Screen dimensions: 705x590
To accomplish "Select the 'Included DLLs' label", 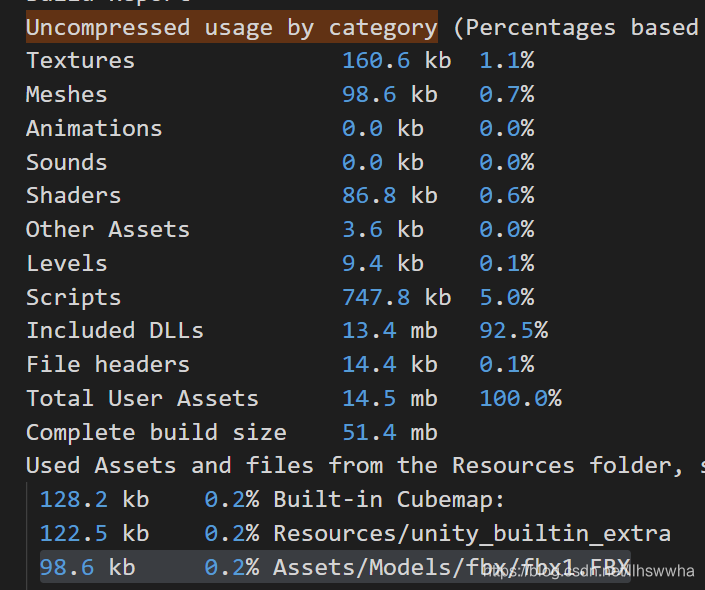I will [x=115, y=331].
